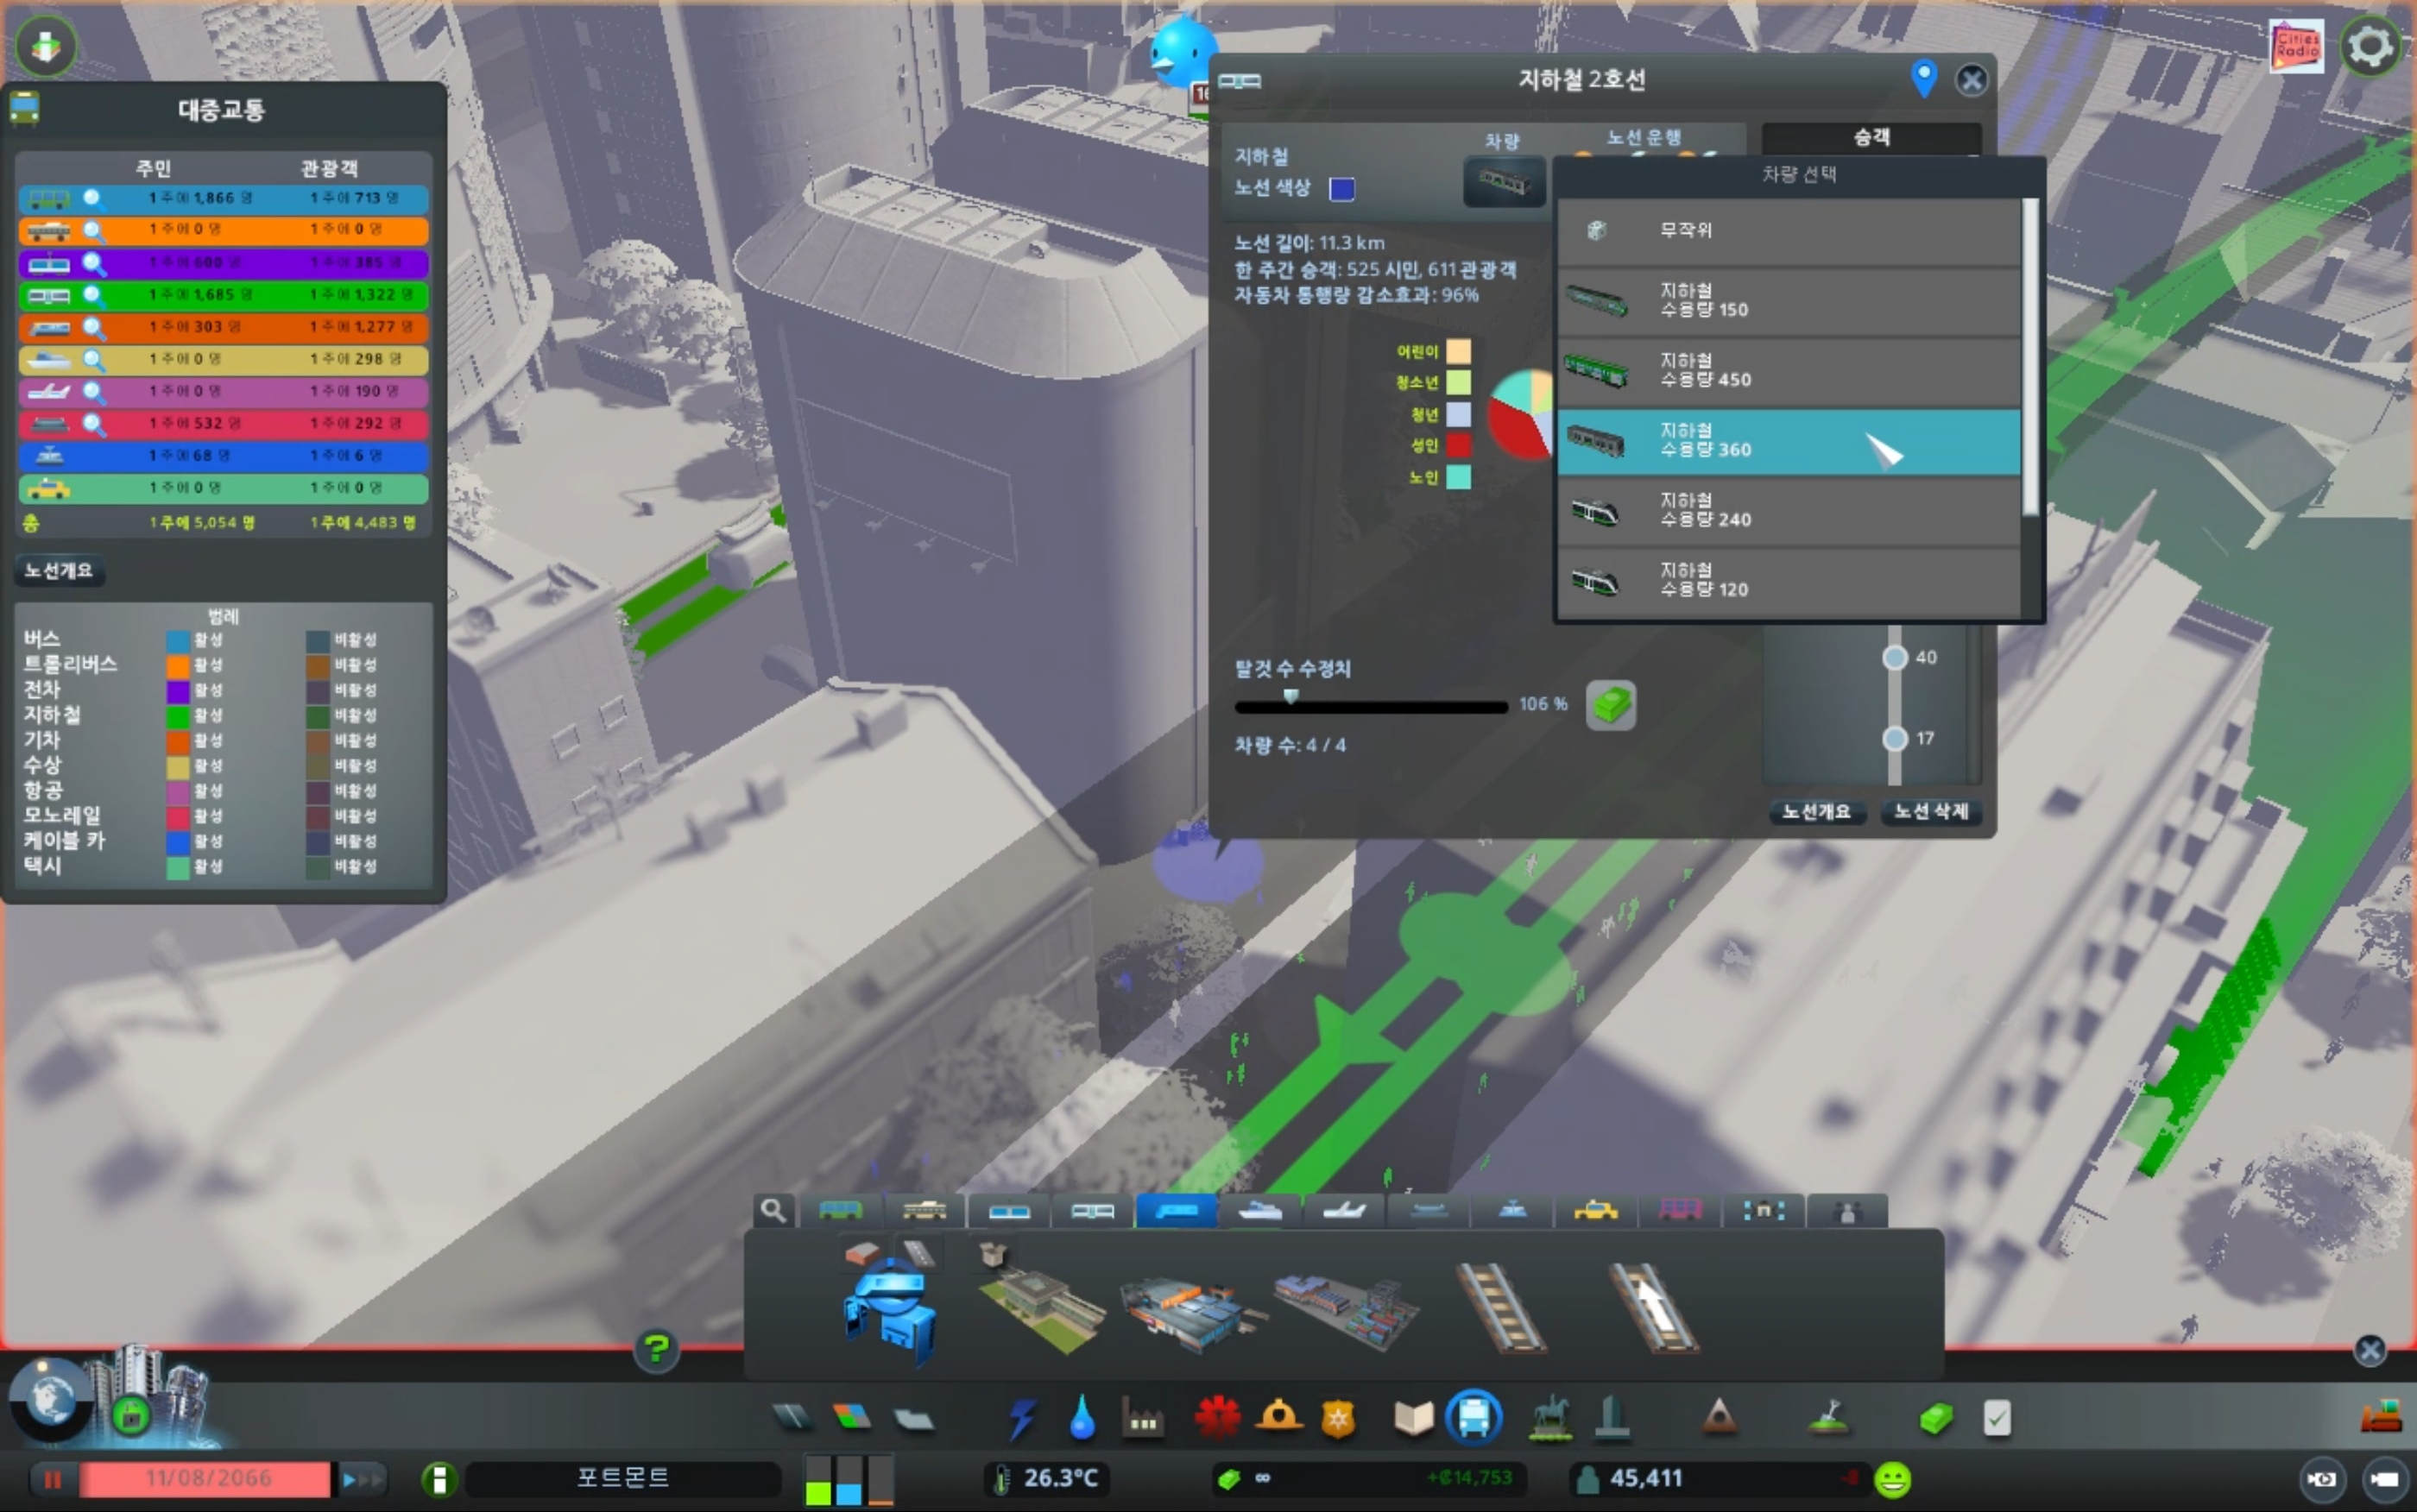Open the Cities Radio panel

pos(2296,46)
